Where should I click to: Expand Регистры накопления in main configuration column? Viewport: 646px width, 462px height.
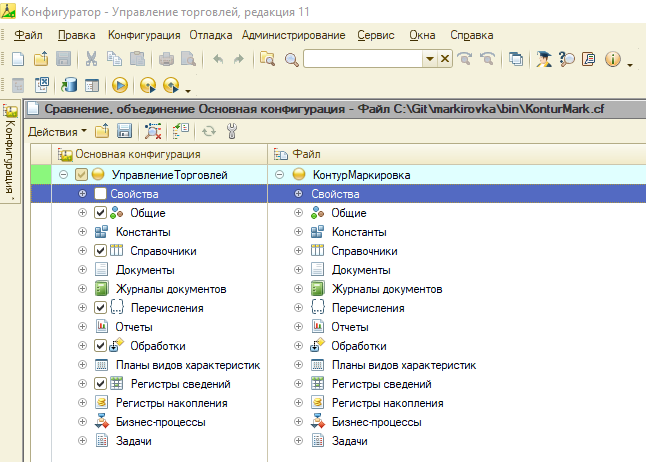click(x=82, y=402)
